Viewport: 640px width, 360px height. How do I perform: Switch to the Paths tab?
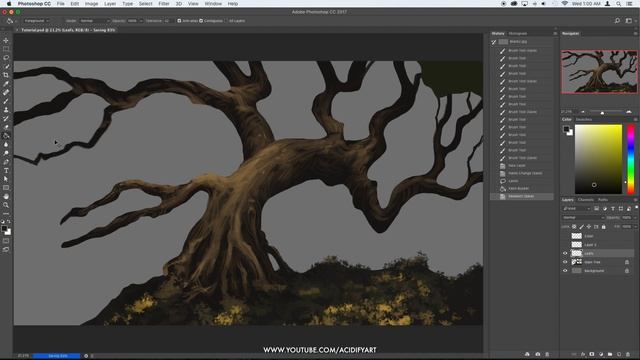tap(603, 200)
